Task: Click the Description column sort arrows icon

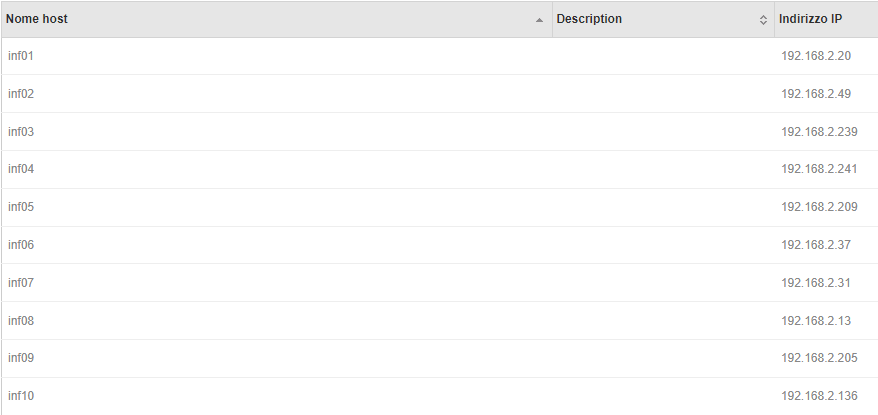Action: (763, 20)
